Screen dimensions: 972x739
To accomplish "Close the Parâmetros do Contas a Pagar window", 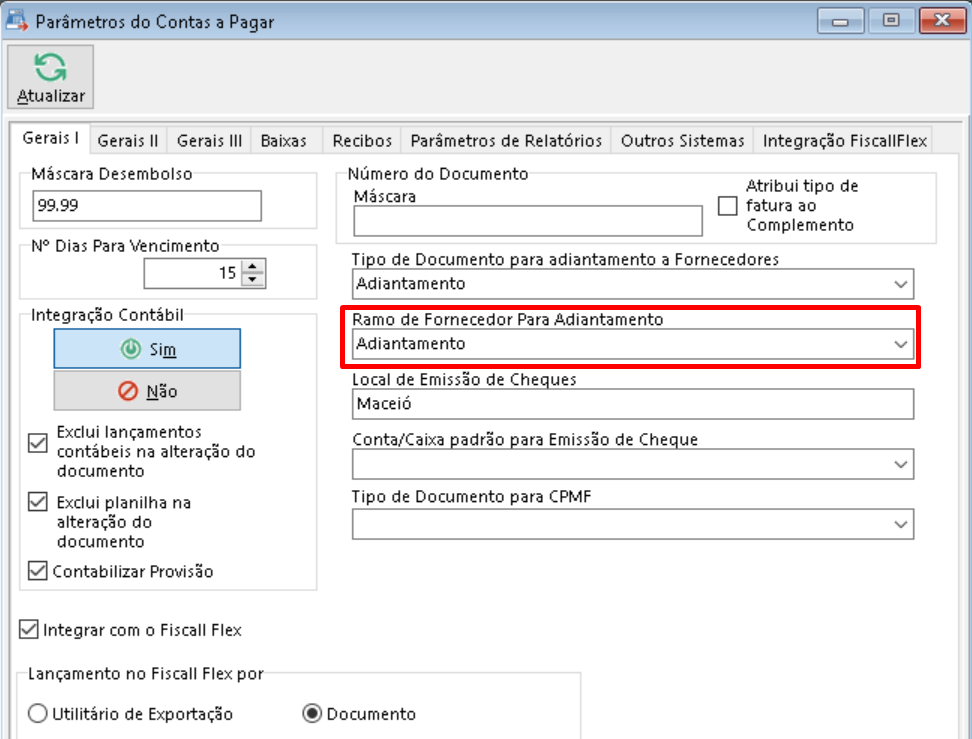I will (x=942, y=20).
